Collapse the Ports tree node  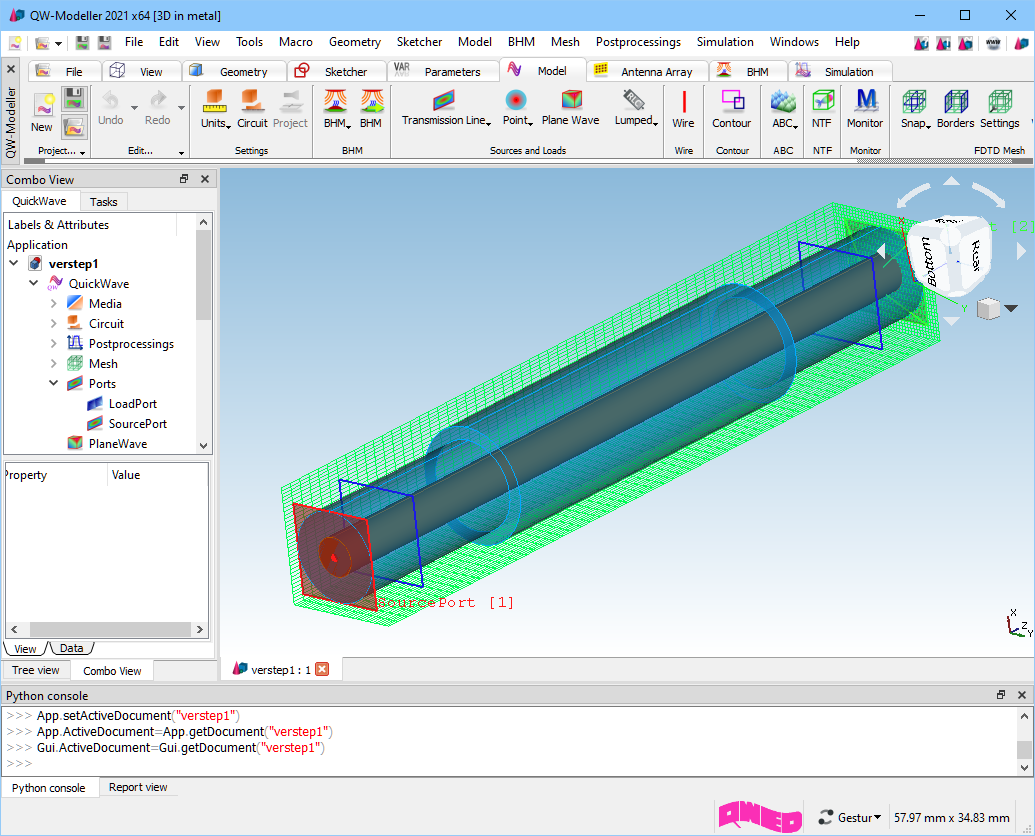pos(53,383)
